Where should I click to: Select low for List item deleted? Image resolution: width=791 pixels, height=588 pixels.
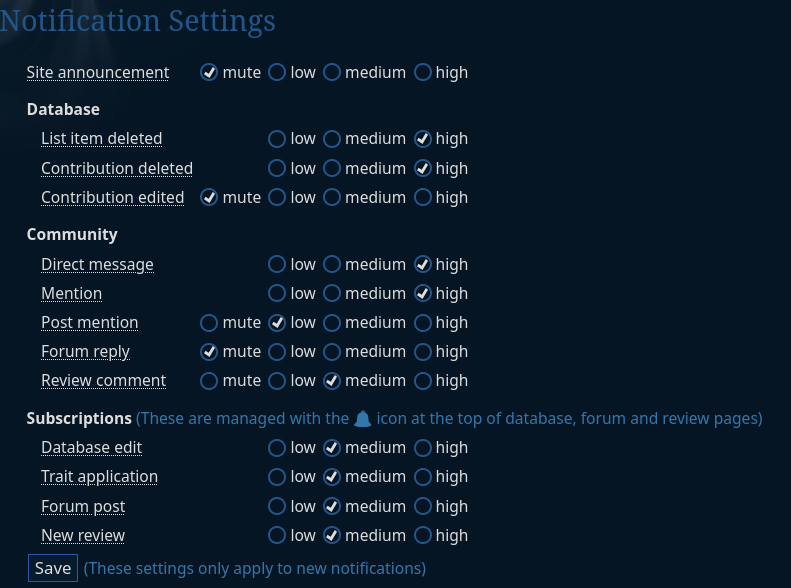277,139
